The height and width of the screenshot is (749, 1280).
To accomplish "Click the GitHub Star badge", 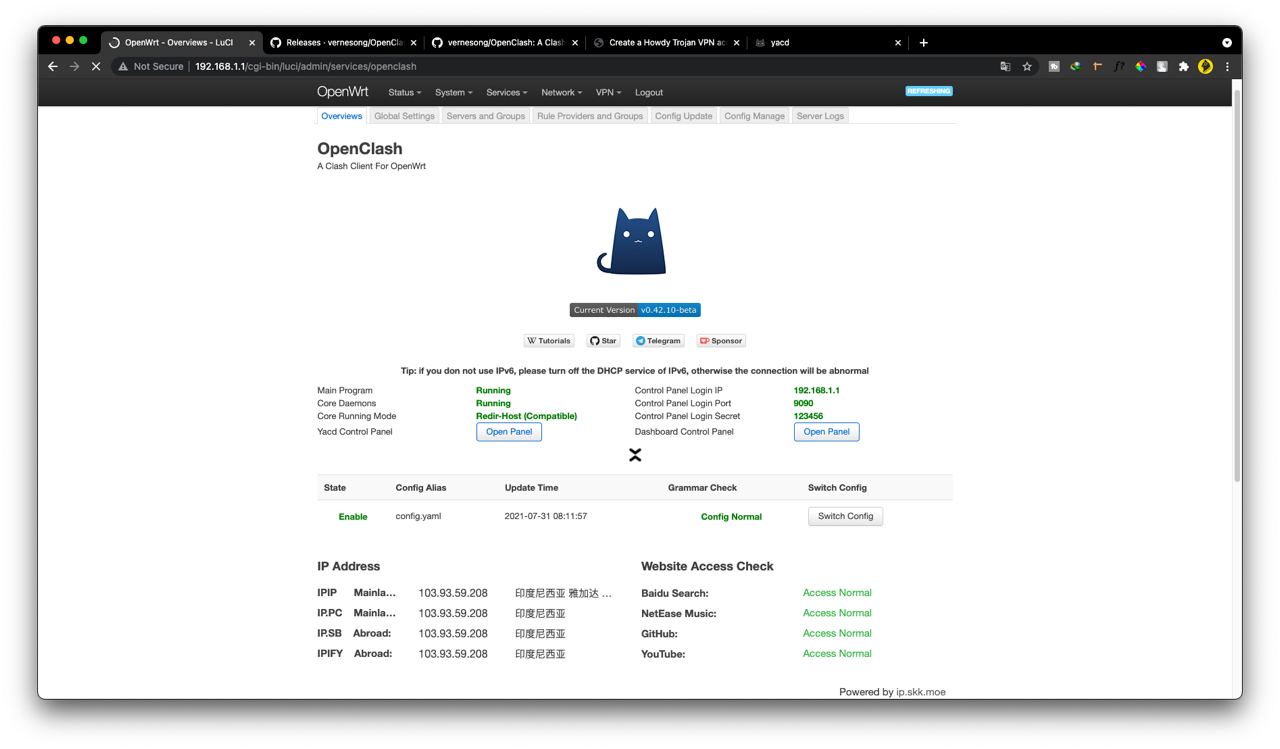I will [603, 341].
